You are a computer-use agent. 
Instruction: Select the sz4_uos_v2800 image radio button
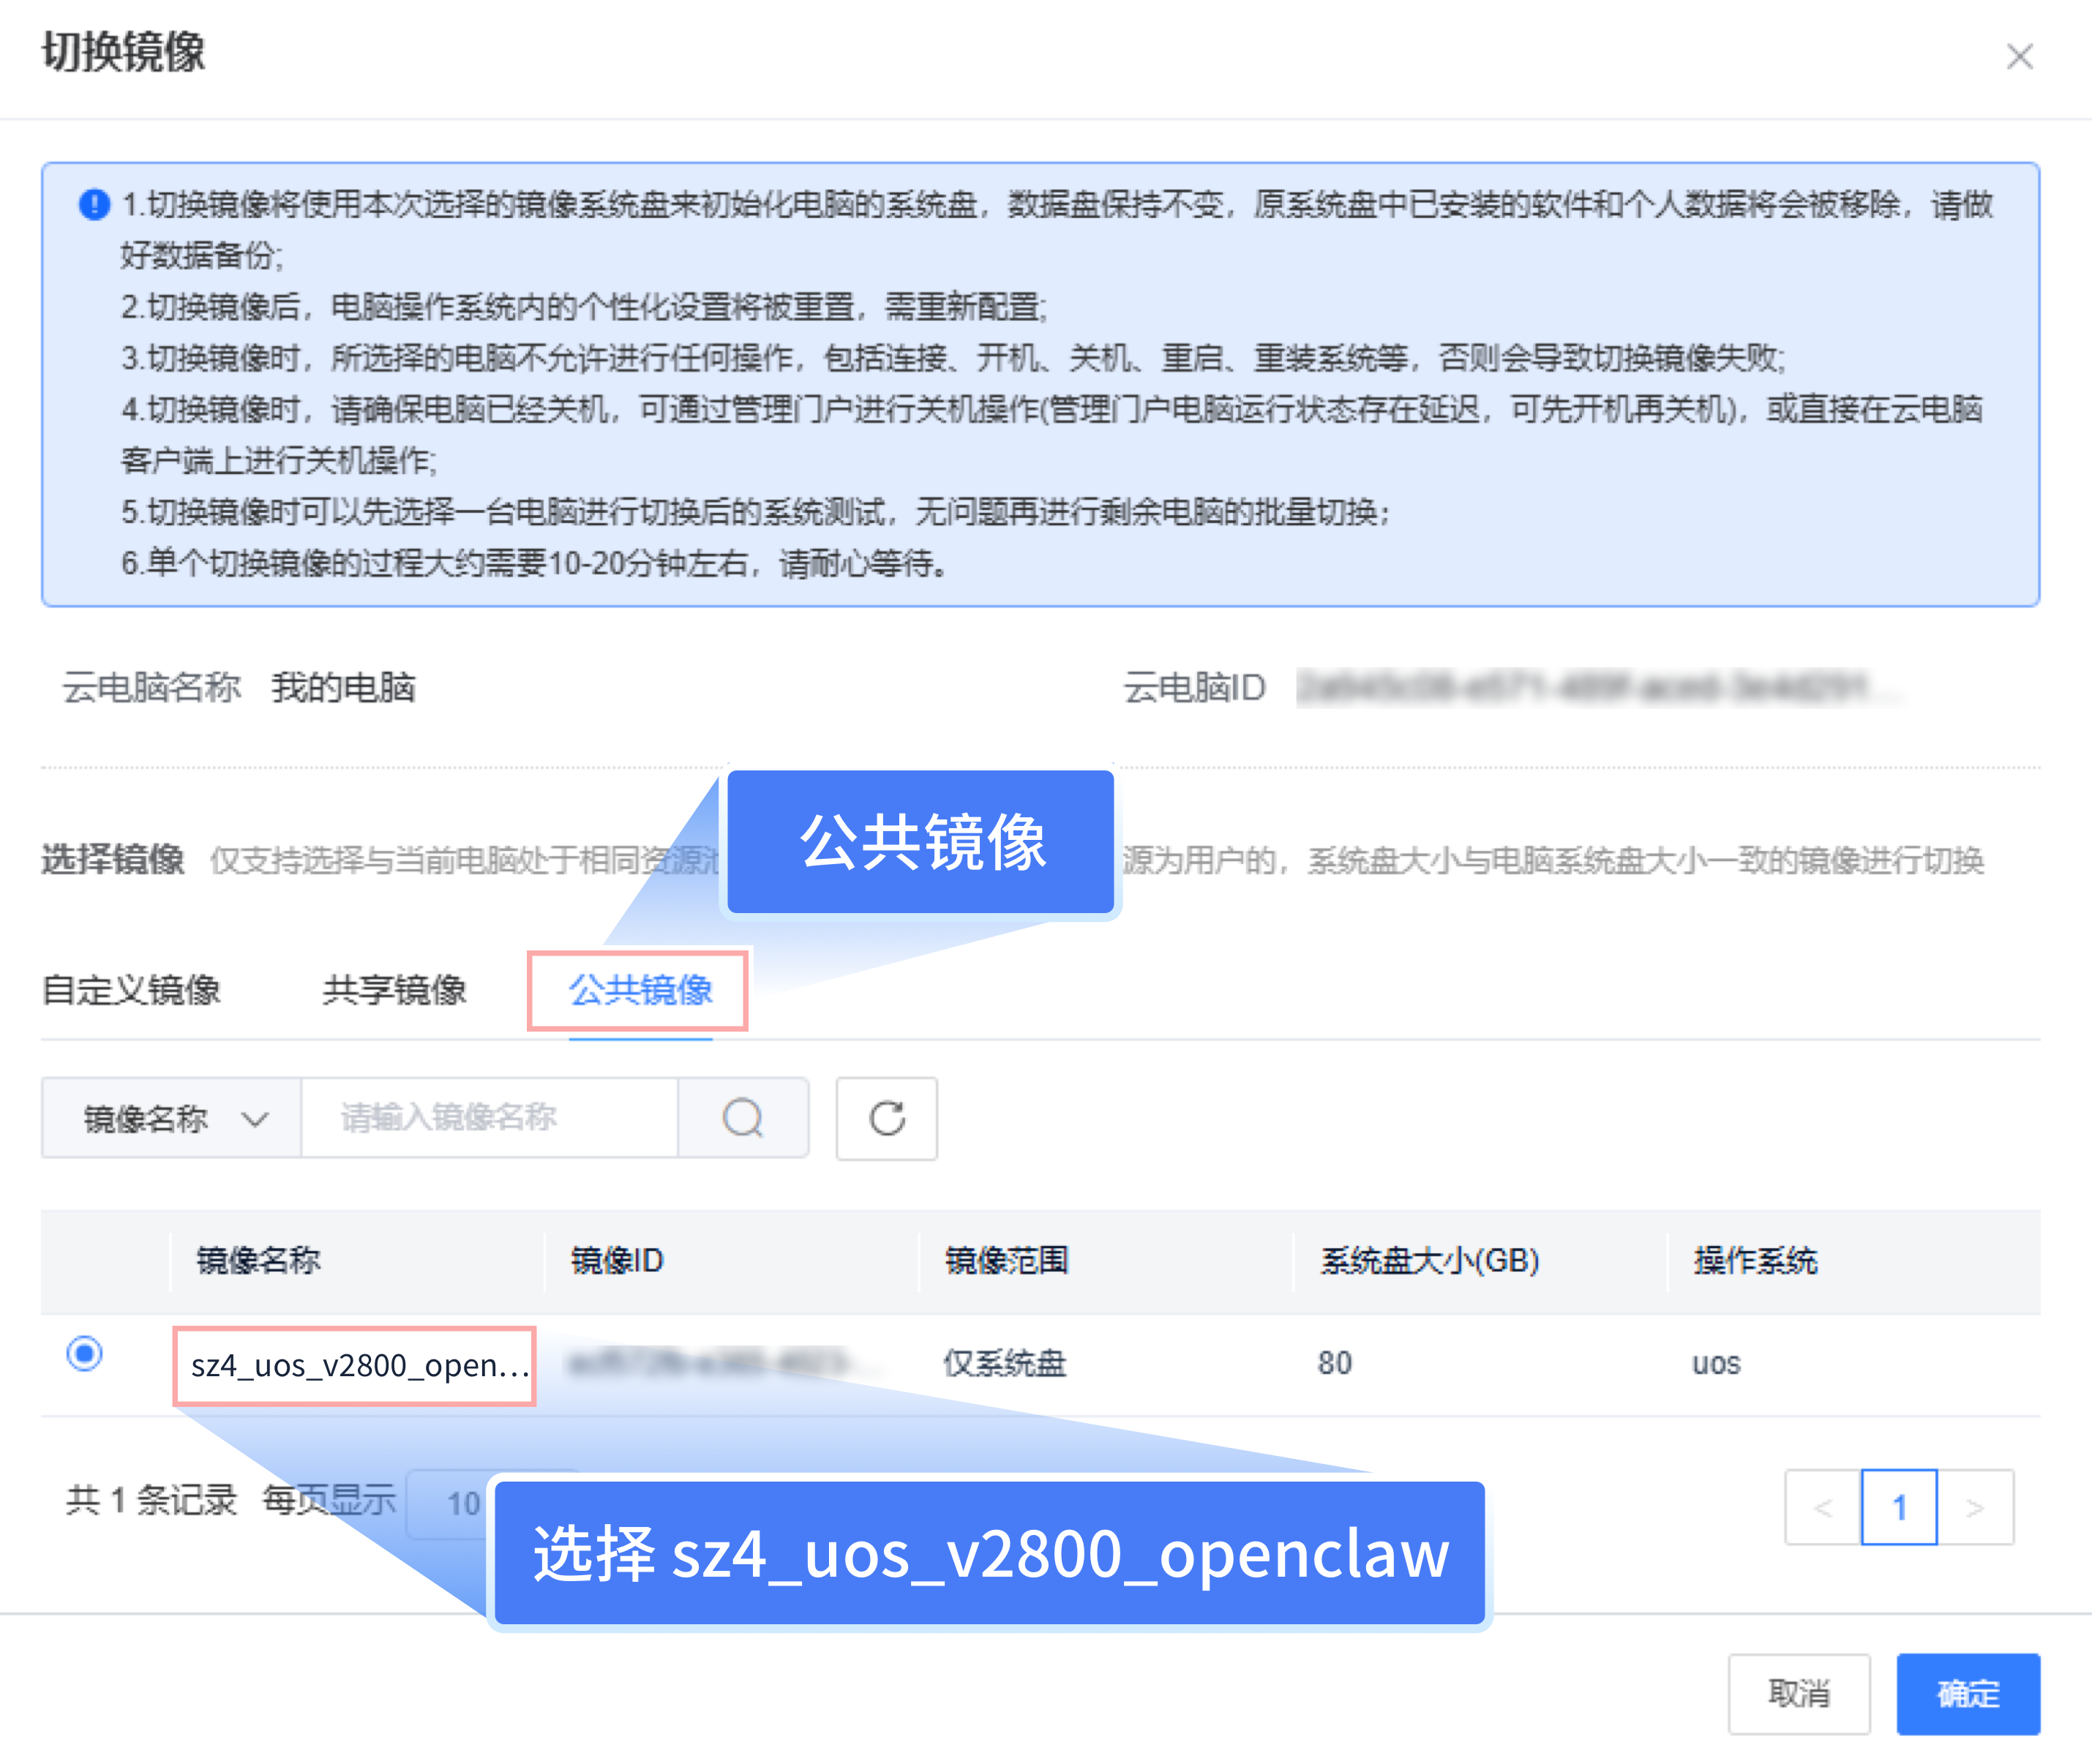click(x=85, y=1353)
